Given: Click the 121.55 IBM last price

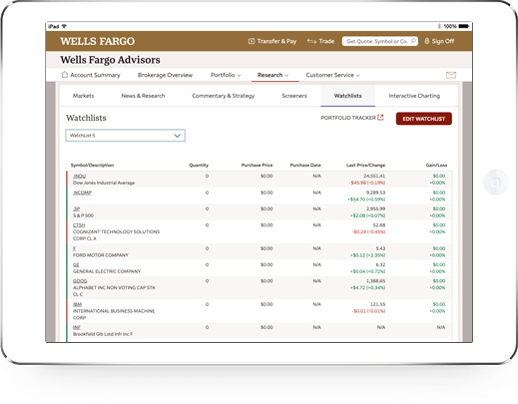Looking at the screenshot, I should 377,304.
